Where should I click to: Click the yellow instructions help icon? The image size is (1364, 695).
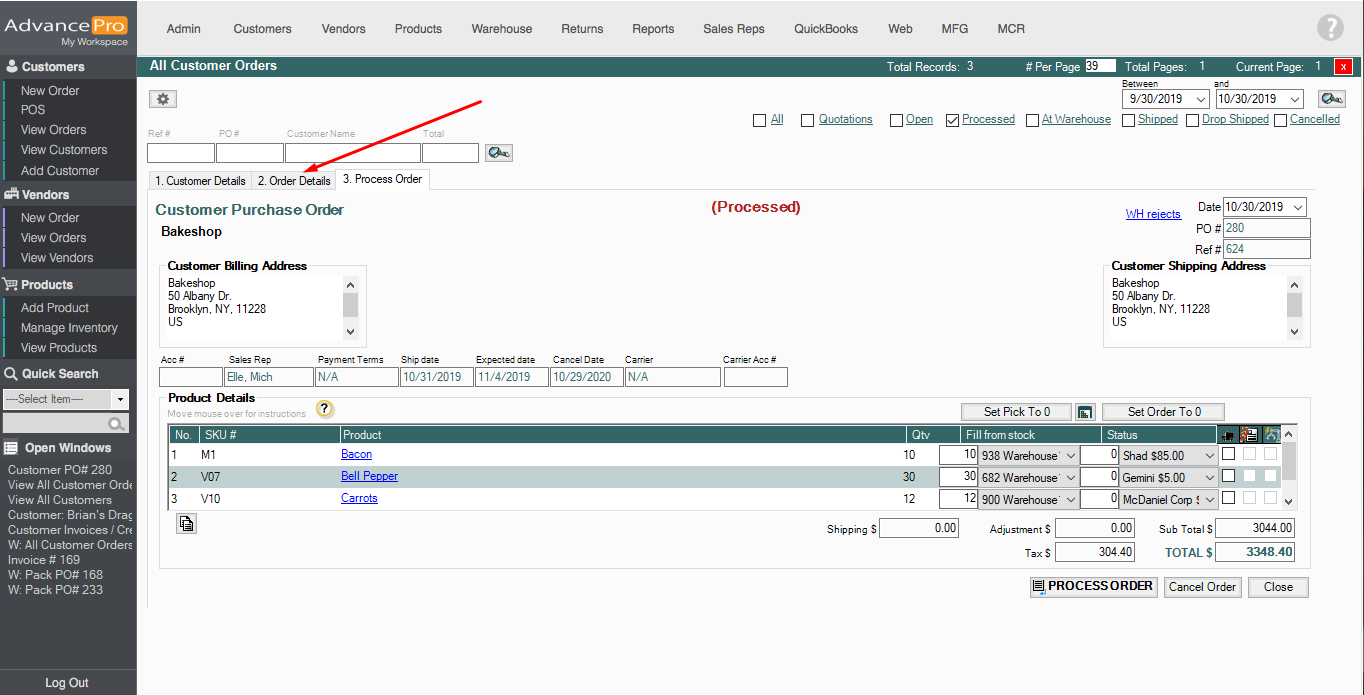pyautogui.click(x=324, y=408)
